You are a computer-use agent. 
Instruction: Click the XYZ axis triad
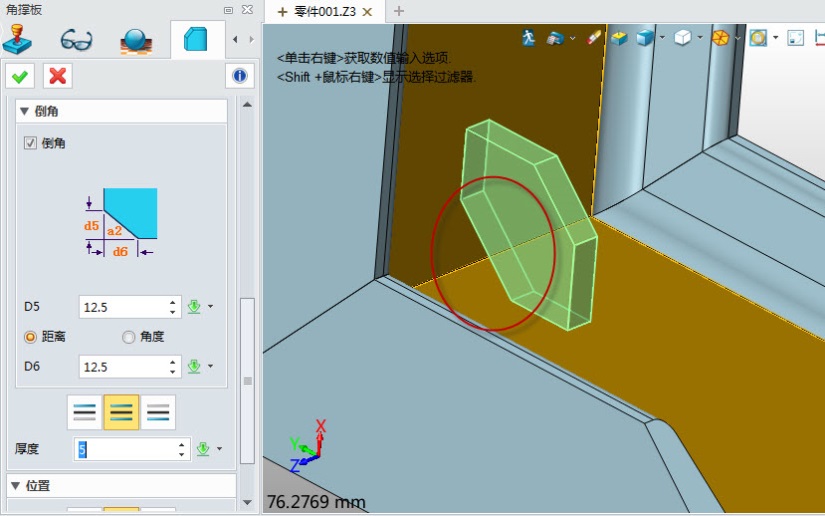coord(308,446)
